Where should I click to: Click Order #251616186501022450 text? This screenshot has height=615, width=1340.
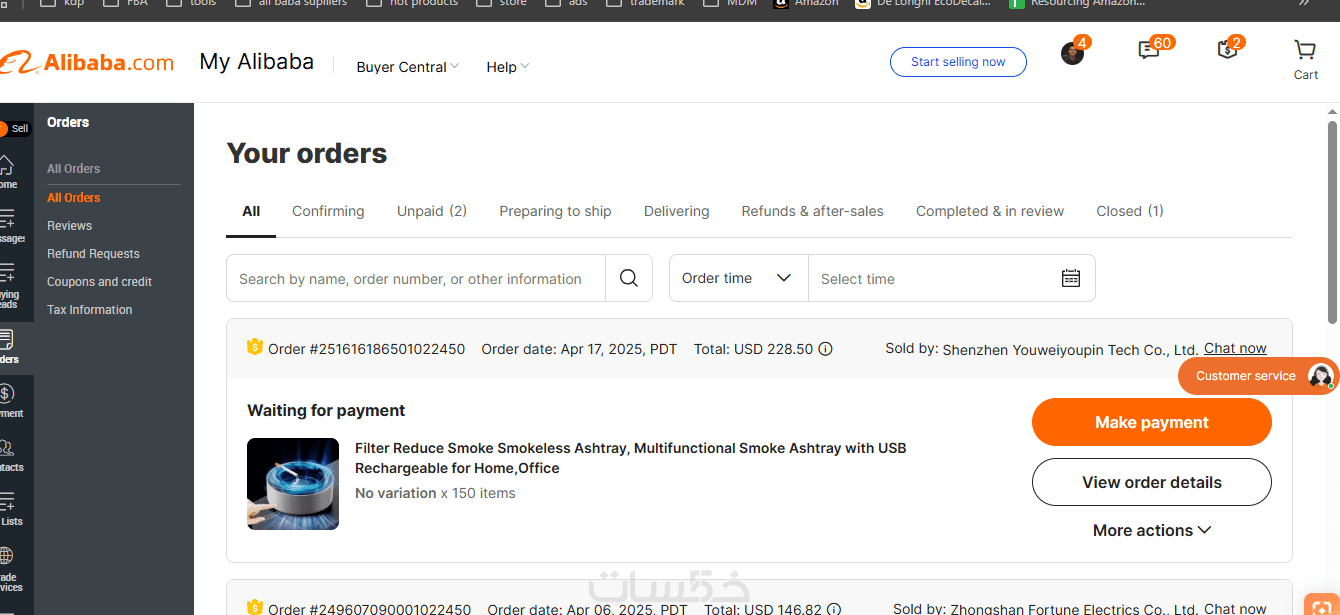coord(366,349)
